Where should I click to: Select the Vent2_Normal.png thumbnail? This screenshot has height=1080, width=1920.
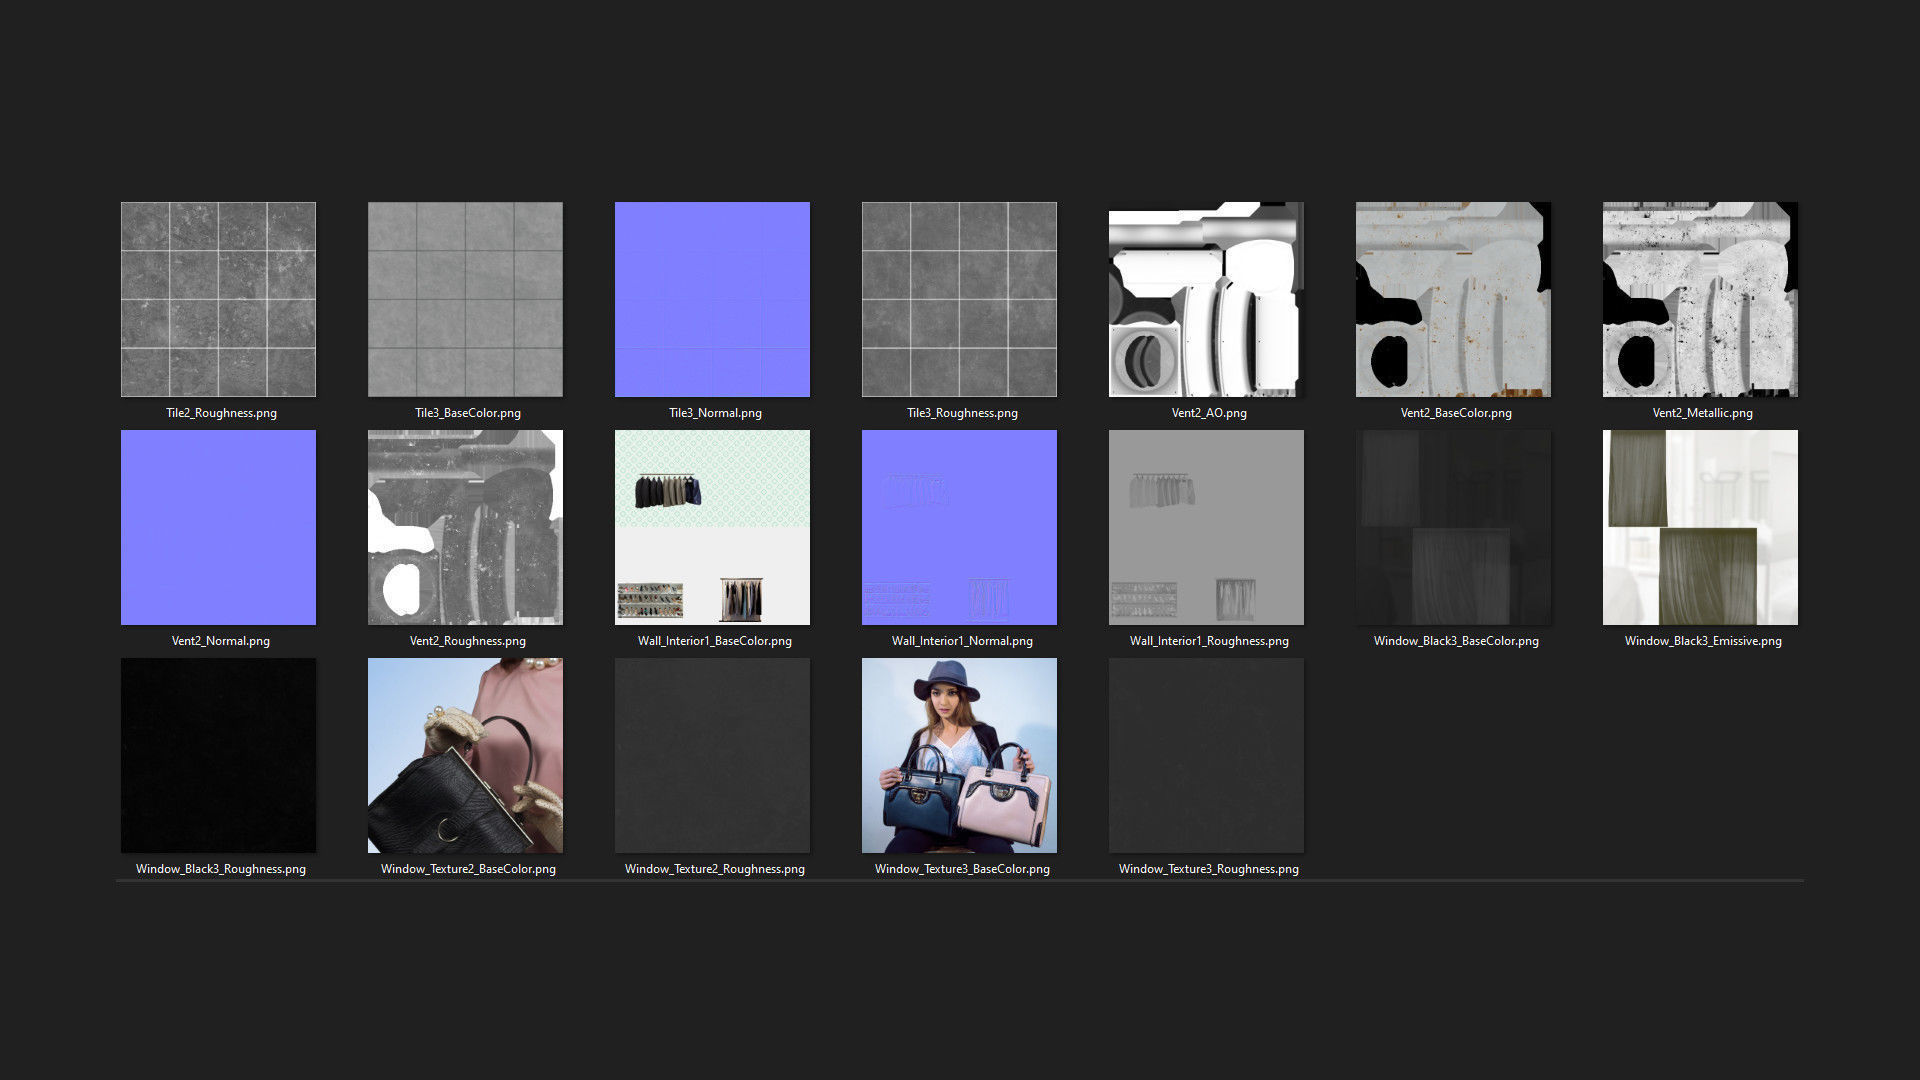[218, 527]
